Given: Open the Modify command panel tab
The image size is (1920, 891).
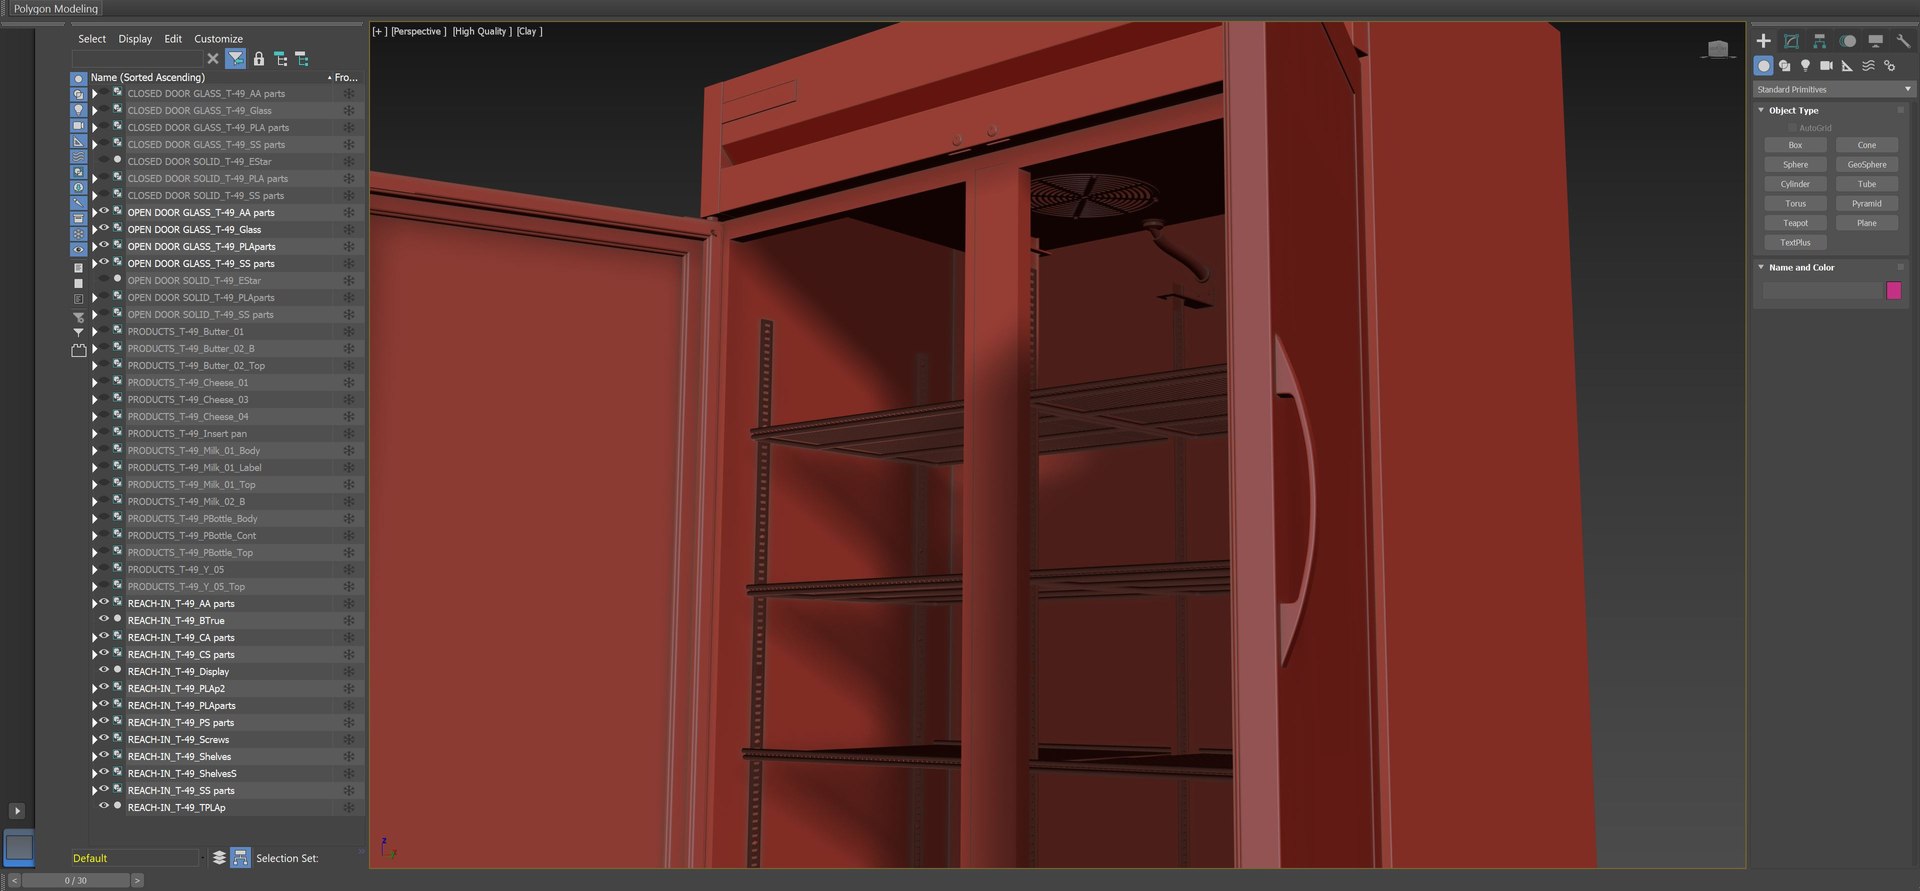Looking at the screenshot, I should click(1791, 41).
